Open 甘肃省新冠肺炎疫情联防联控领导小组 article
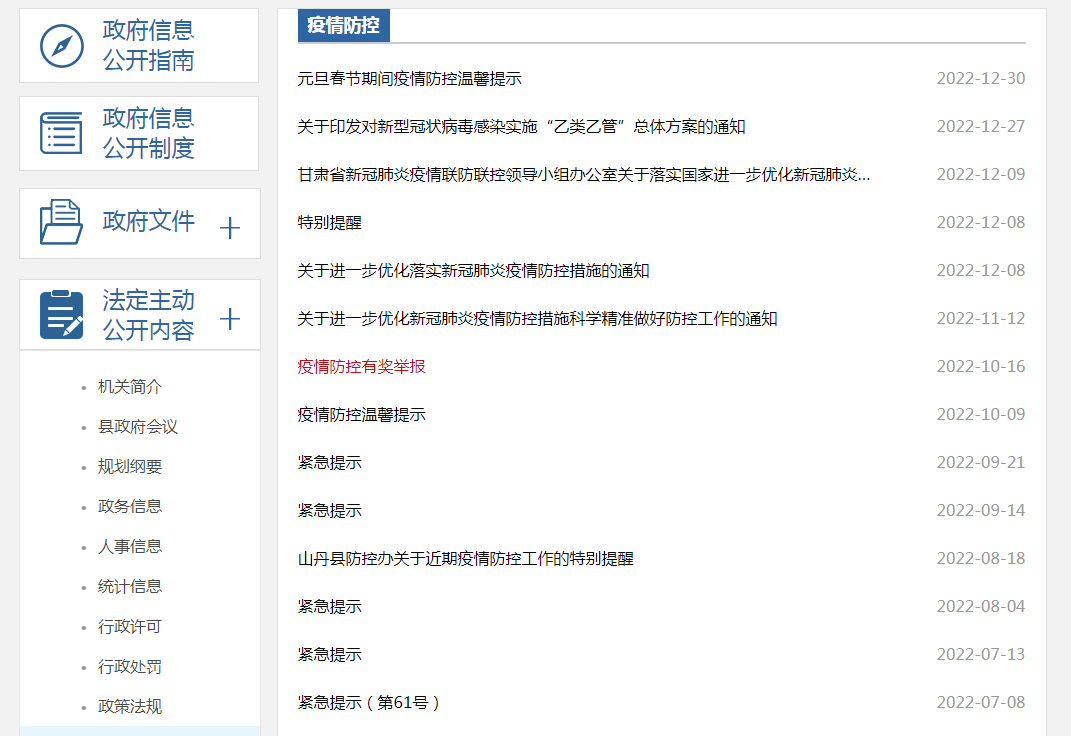 (x=584, y=175)
